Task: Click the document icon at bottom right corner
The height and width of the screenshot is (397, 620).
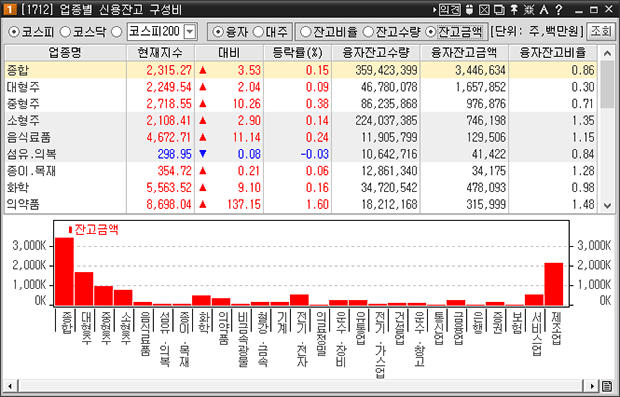Action: [607, 386]
